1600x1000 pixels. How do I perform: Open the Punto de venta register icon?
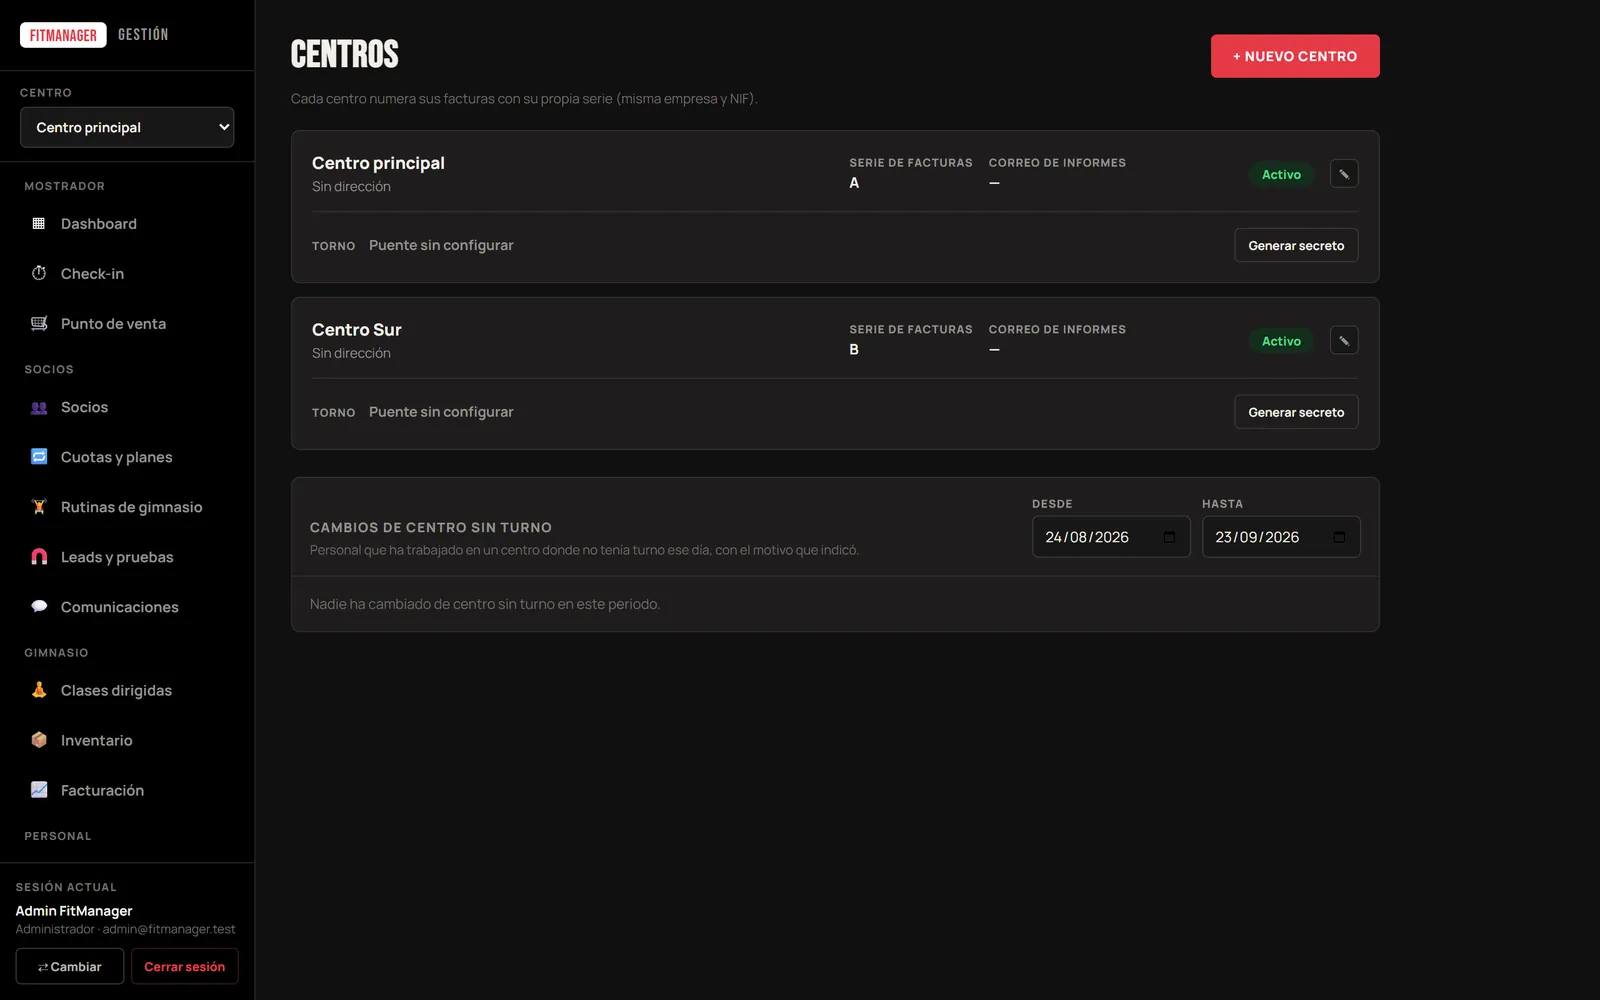tap(39, 324)
